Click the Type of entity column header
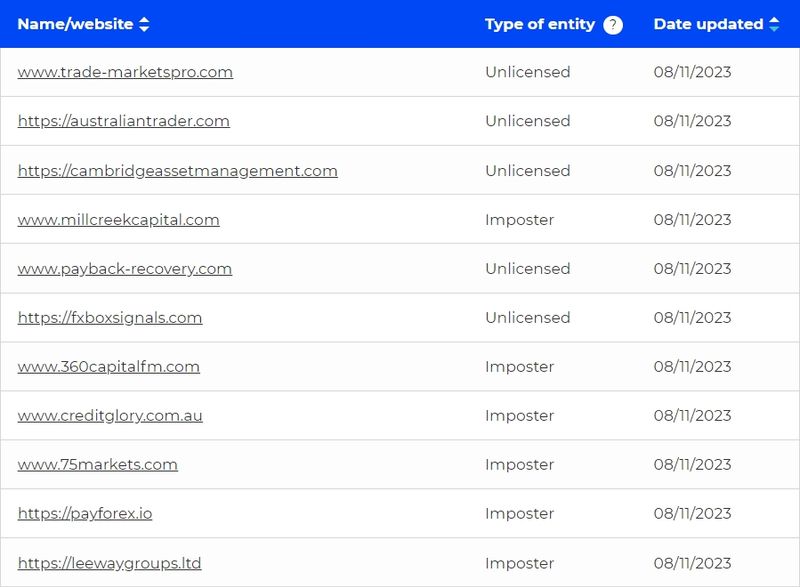The image size is (800, 587). (x=540, y=24)
